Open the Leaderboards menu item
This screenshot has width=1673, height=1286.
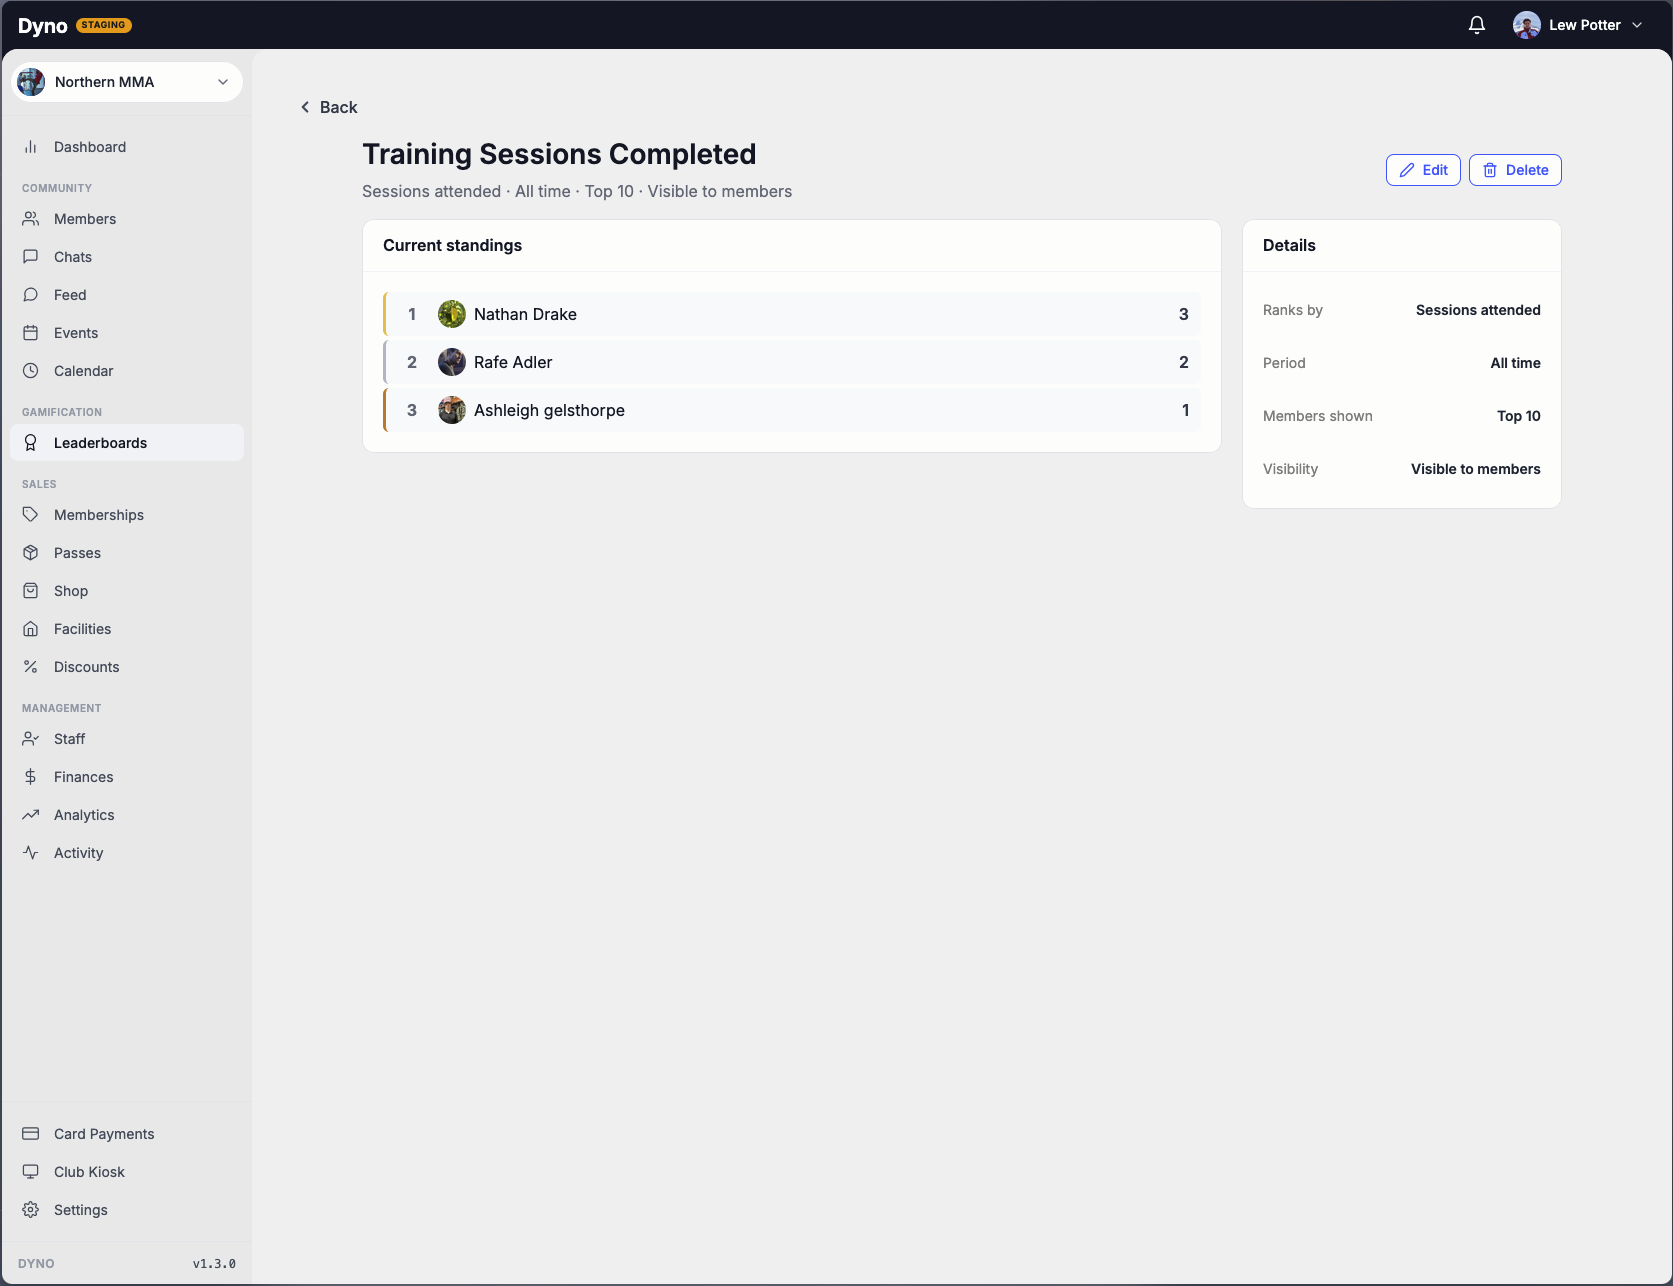[x=127, y=443]
